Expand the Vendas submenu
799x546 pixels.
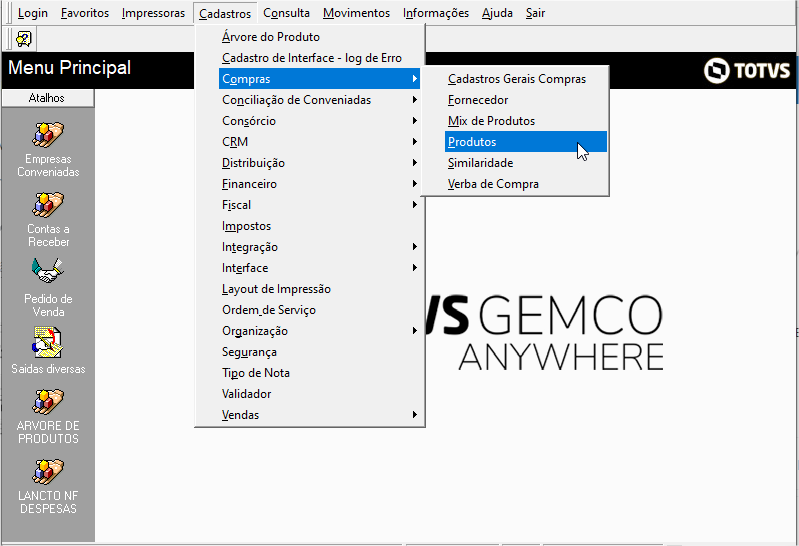(x=319, y=414)
